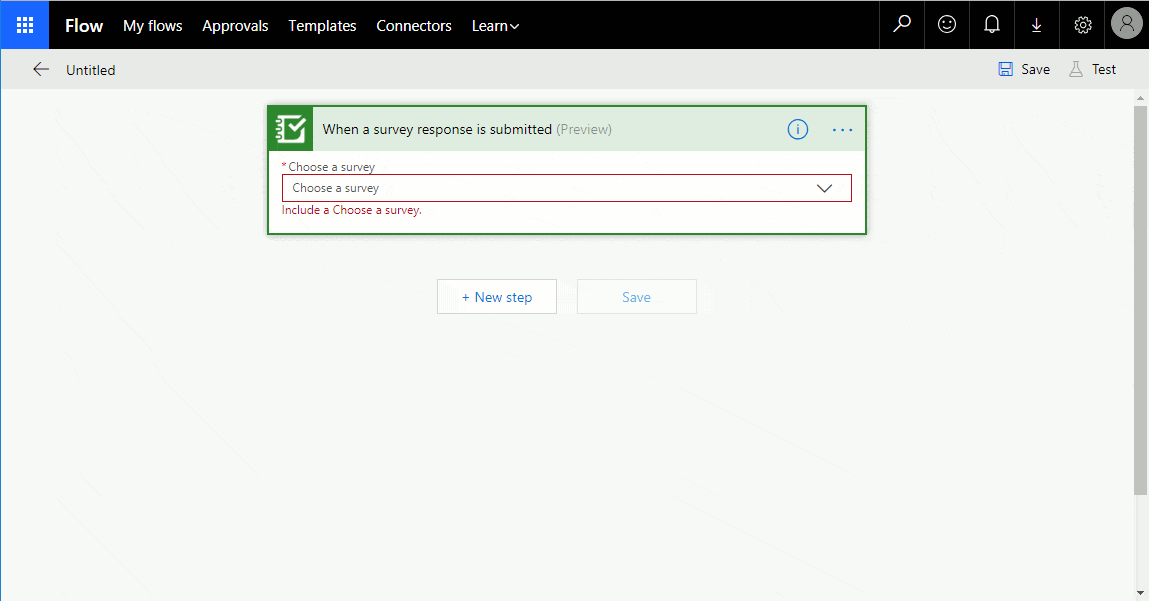Open the feedback smiley icon
The height and width of the screenshot is (601, 1149).
pyautogui.click(x=947, y=25)
